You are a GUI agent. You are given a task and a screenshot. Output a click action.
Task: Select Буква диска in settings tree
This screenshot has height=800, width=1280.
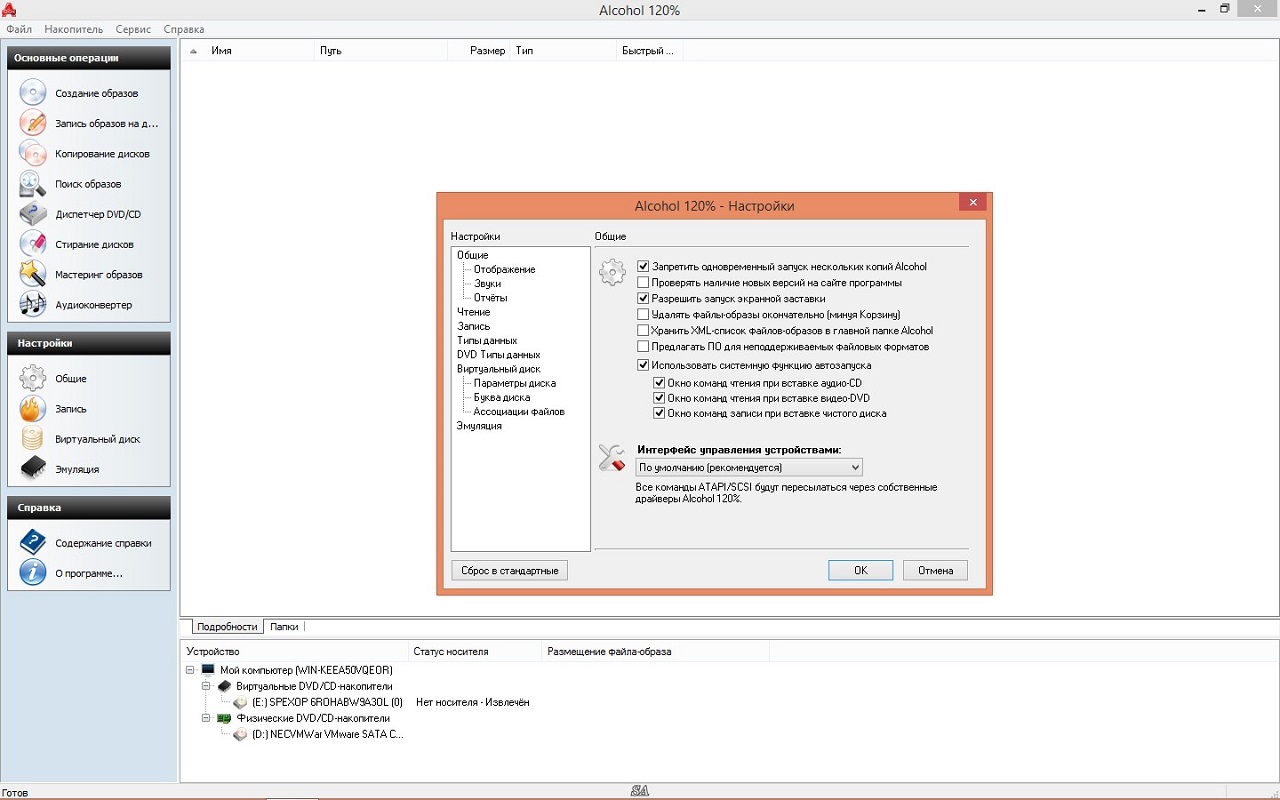(x=502, y=397)
